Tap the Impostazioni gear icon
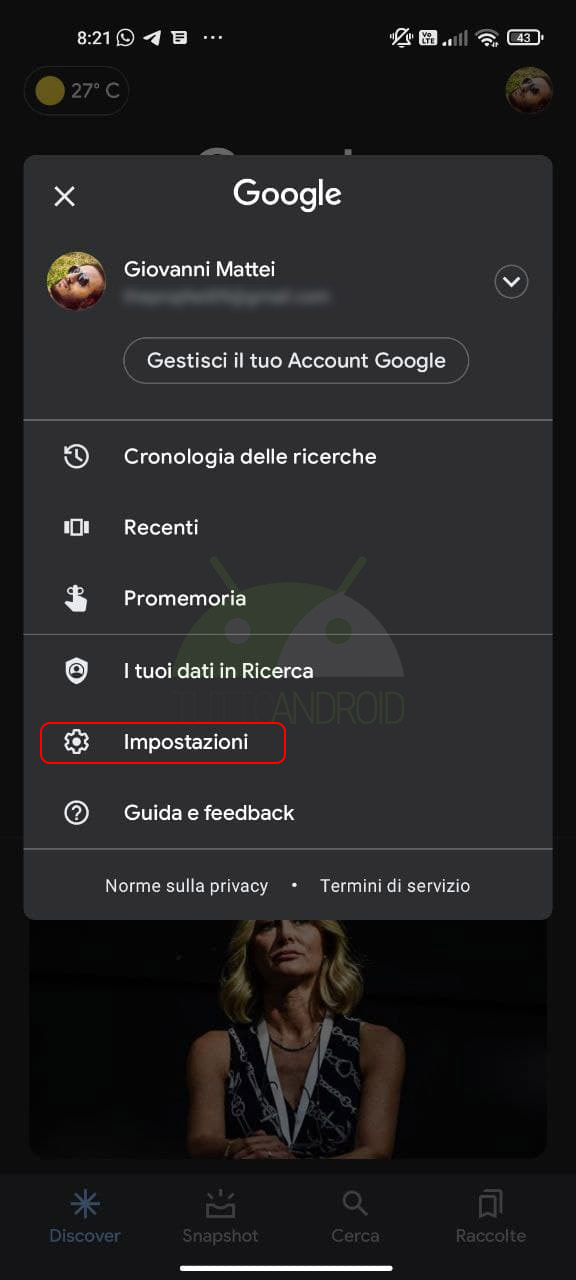Viewport: 576px width, 1280px height. click(x=76, y=742)
